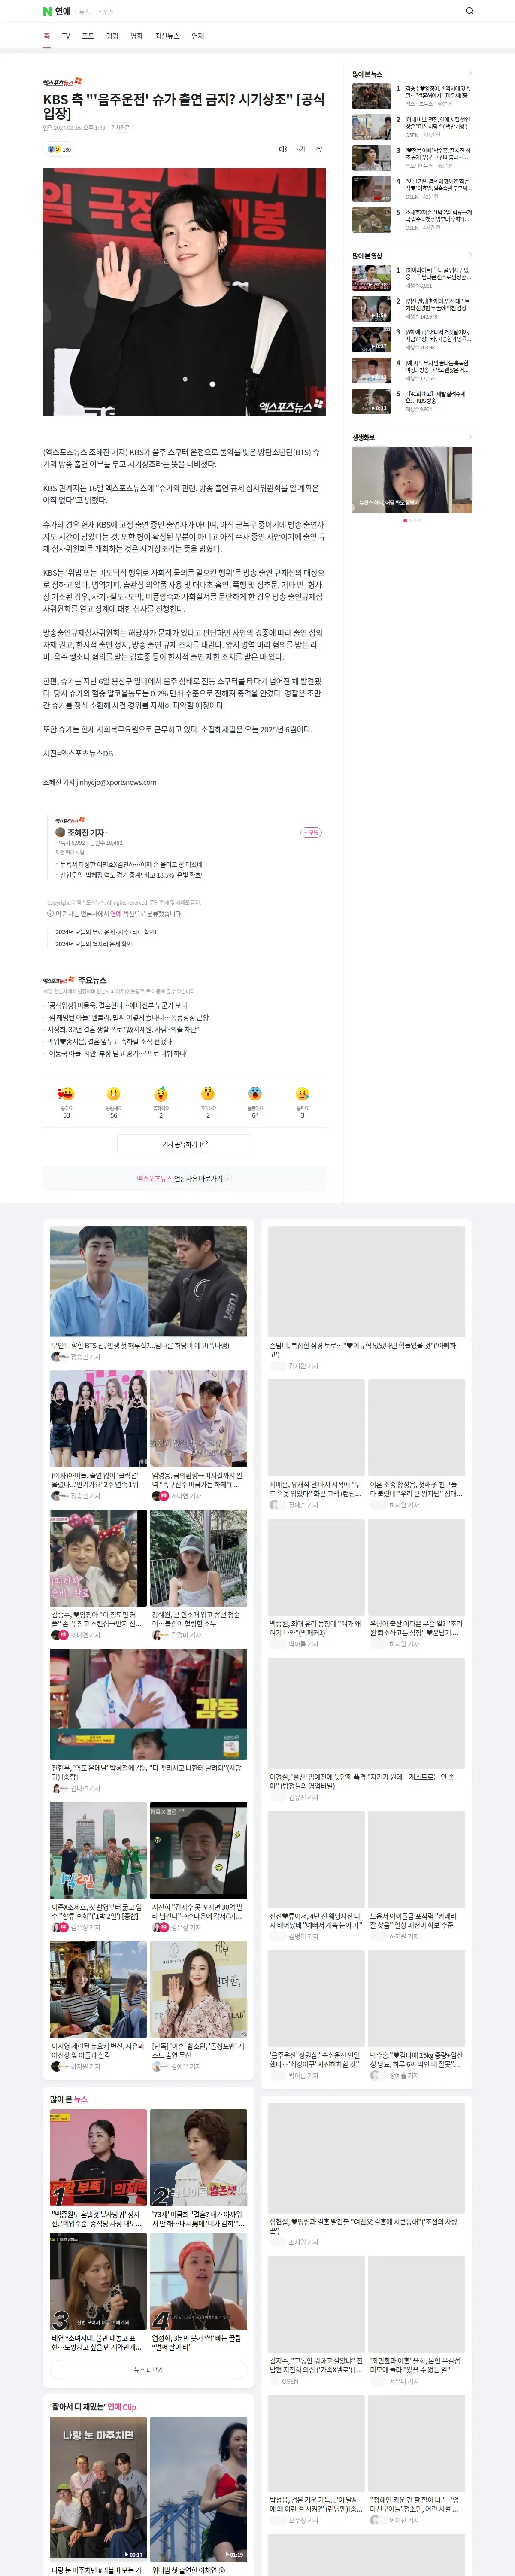Viewport: 515px width, 2576px height.
Task: Open the 기사원문 link
Action: [120, 128]
